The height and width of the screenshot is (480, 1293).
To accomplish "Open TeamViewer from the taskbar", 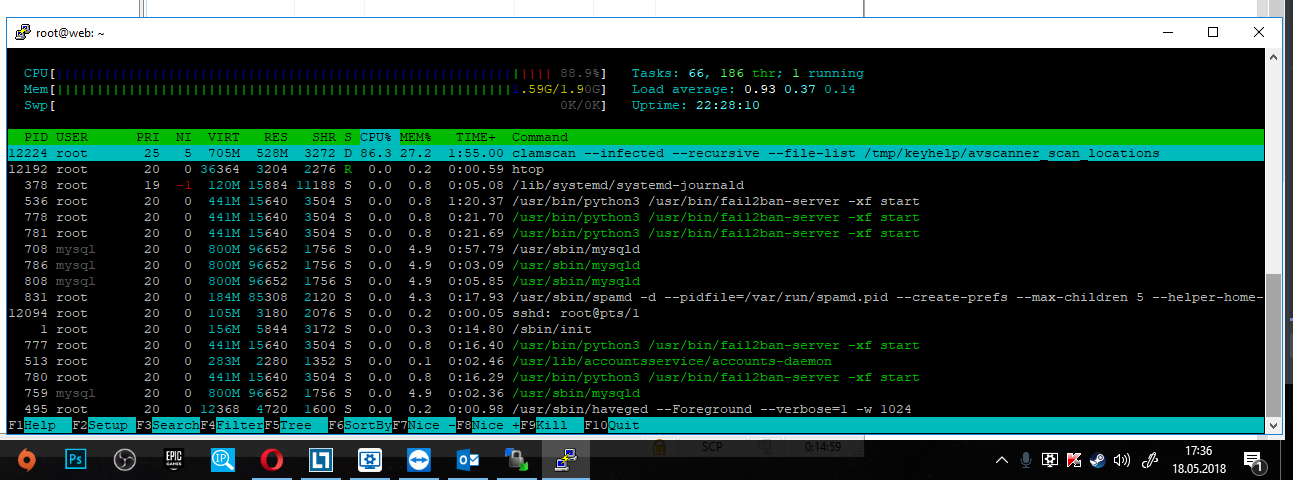I will point(418,460).
